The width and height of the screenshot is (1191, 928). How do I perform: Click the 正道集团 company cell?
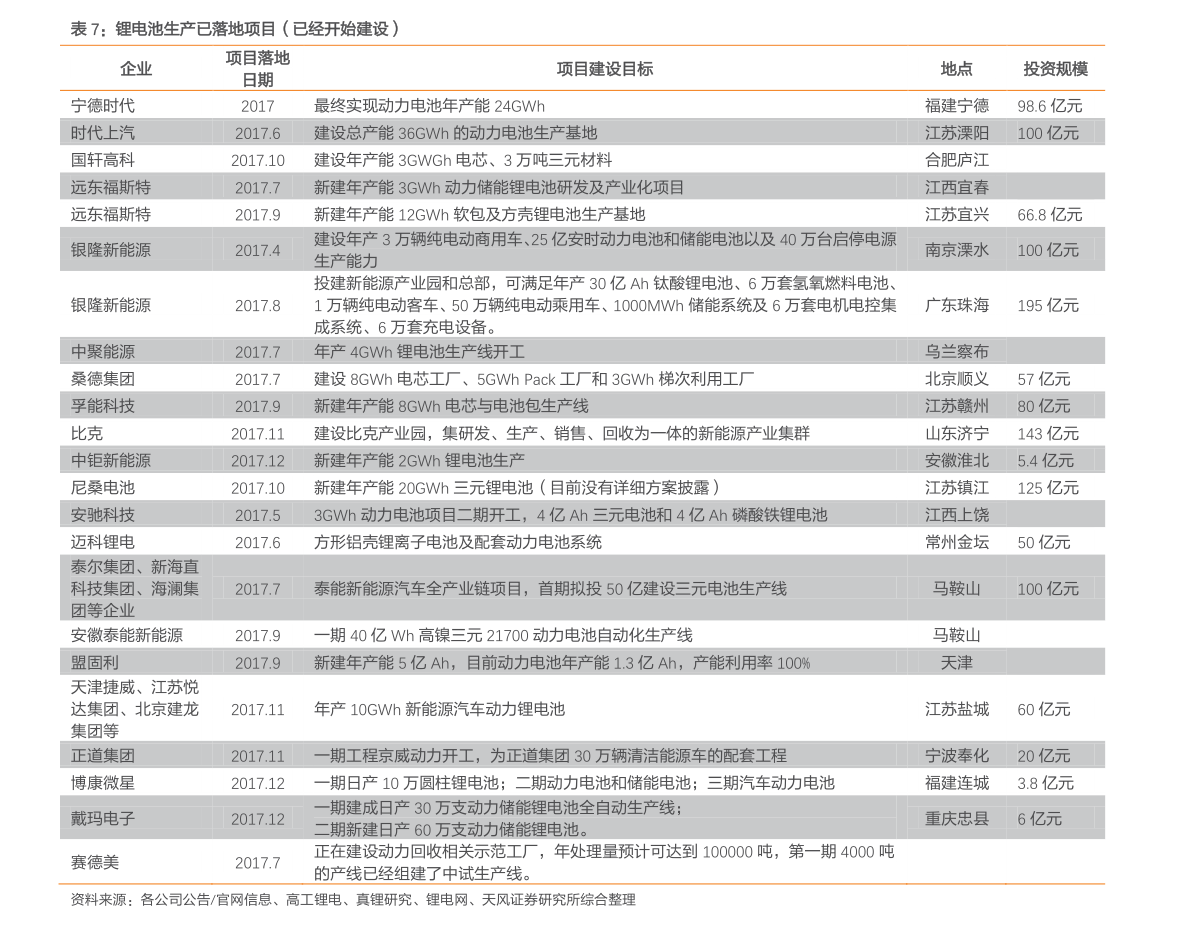pyautogui.click(x=103, y=756)
